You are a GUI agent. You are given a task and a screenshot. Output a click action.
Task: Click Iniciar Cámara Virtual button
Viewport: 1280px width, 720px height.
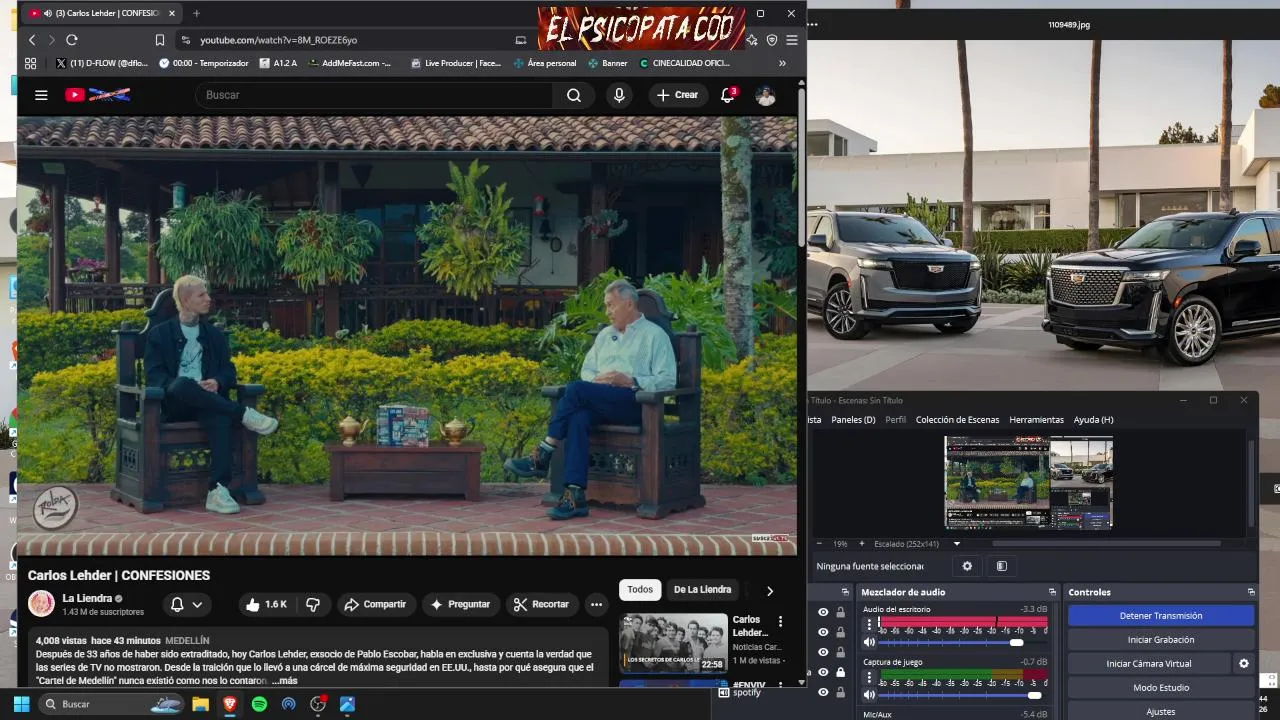pyautogui.click(x=1149, y=663)
